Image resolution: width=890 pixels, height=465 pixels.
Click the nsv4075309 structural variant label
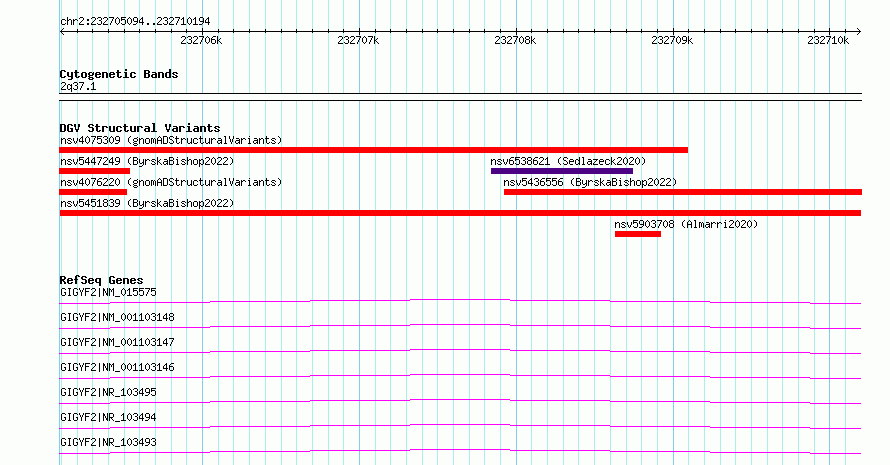(x=171, y=140)
